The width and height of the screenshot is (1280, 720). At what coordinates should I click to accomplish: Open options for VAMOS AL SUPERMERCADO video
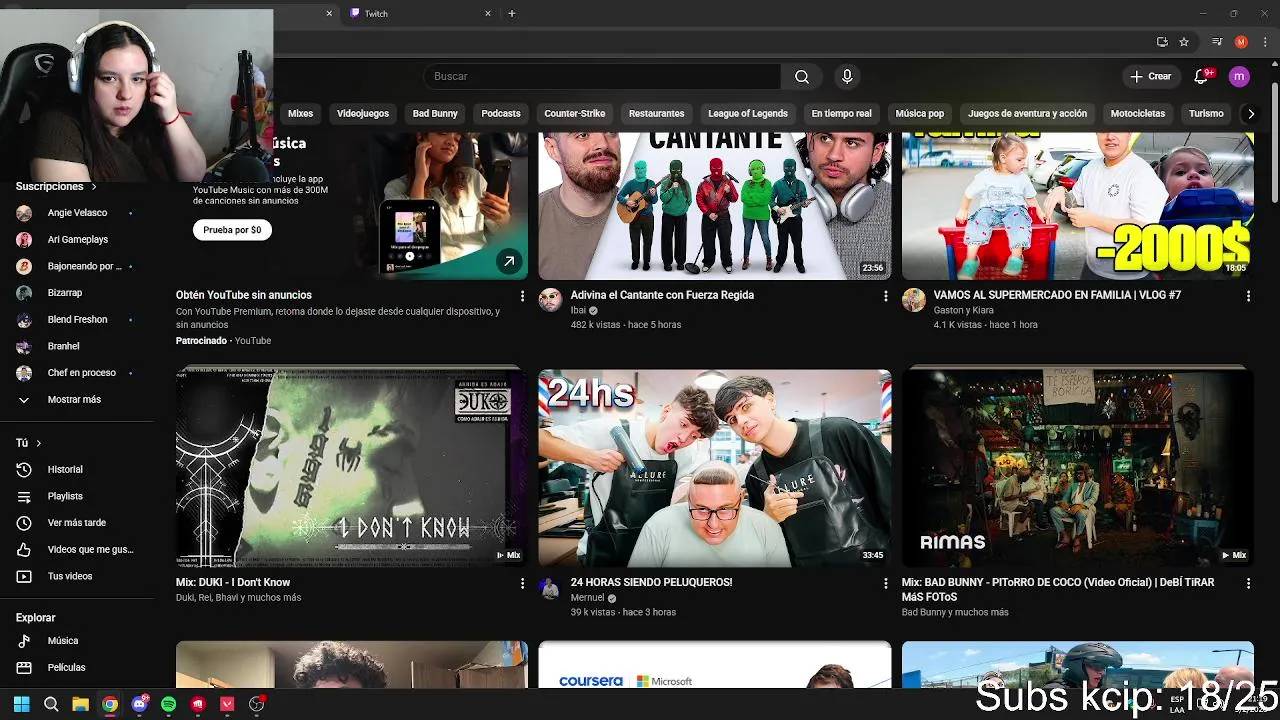1248,296
